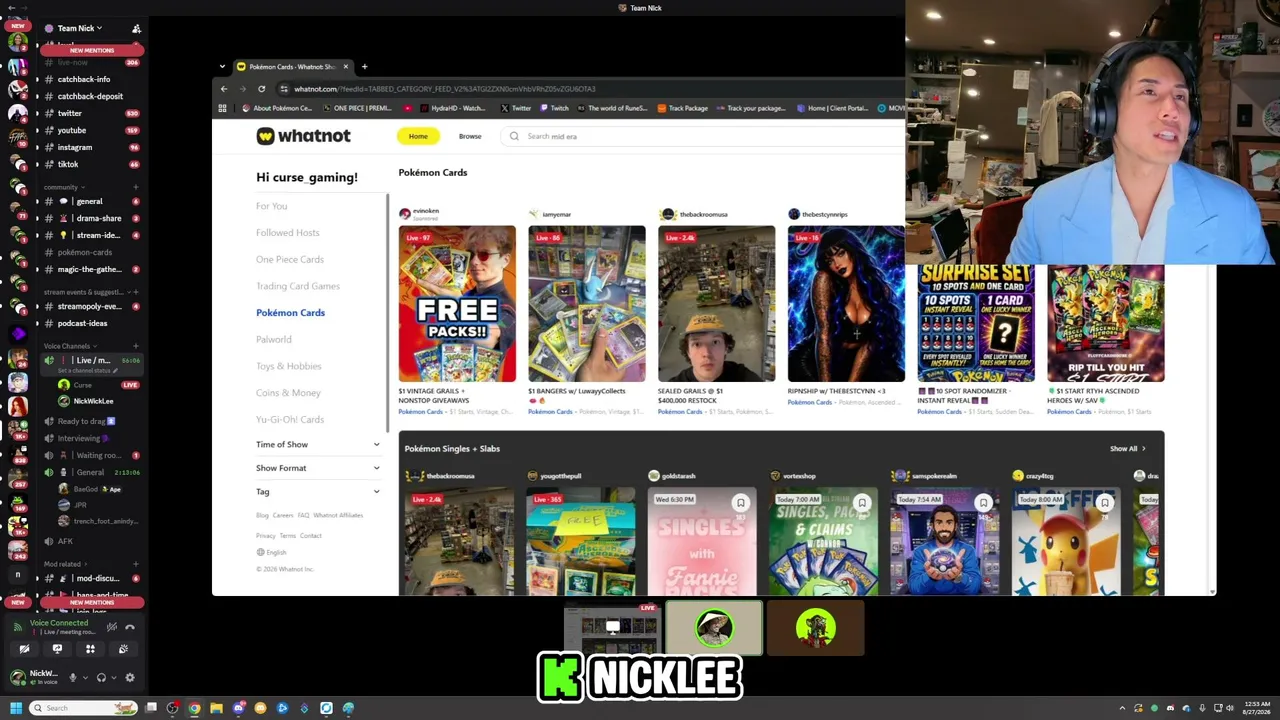Image resolution: width=1280 pixels, height=720 pixels.
Task: Expand the Tag filter
Action: coord(318,491)
